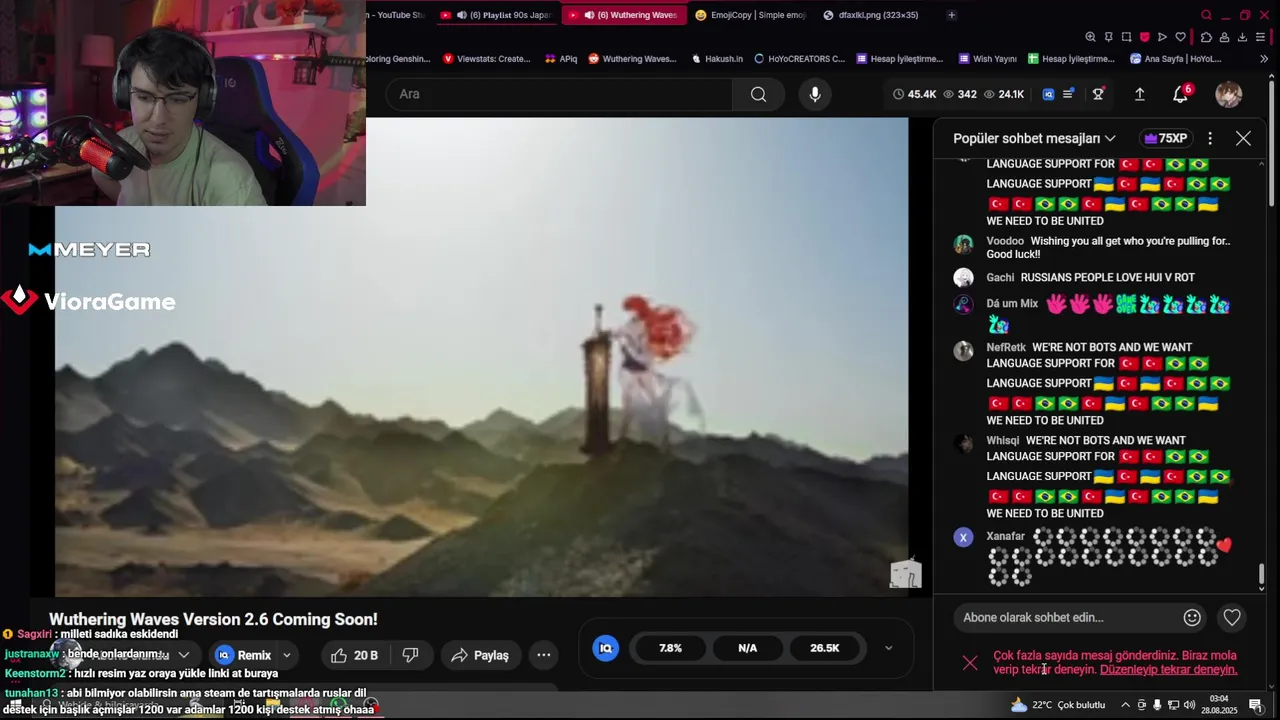Switch to the EmojiCopy tab
This screenshot has height=720, width=1280.
point(751,15)
